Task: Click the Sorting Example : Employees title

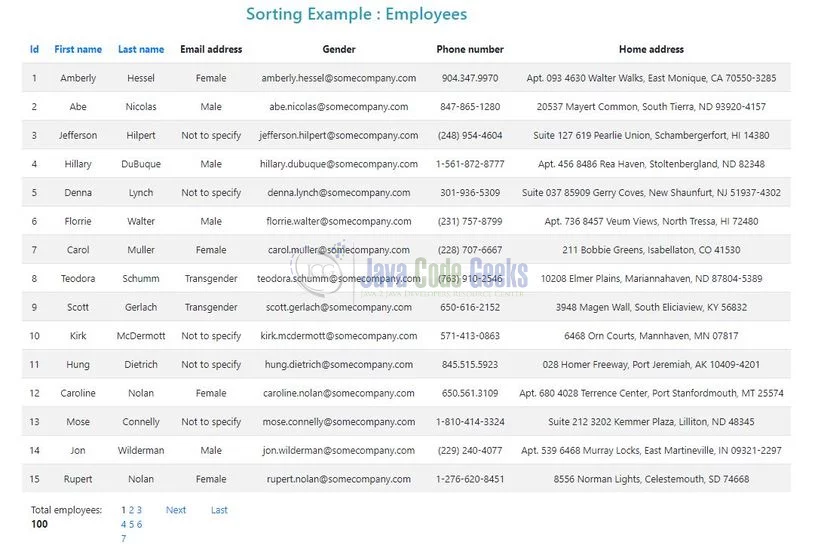Action: point(356,14)
